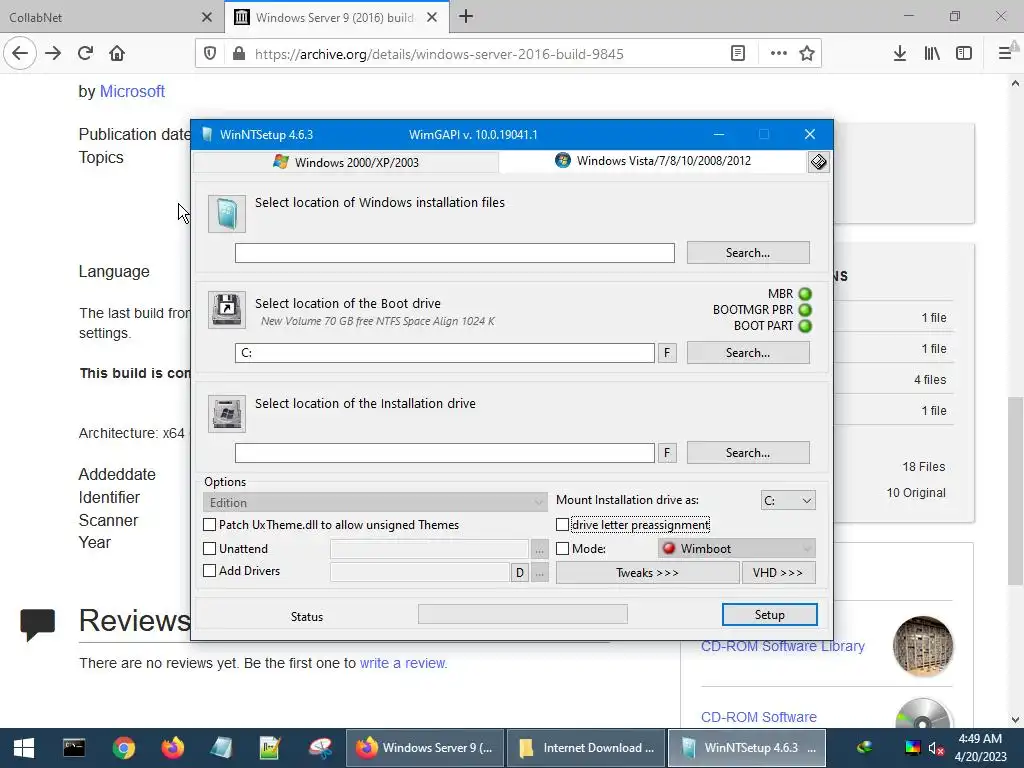Image resolution: width=1024 pixels, height=768 pixels.
Task: Tick the Mode checkbox
Action: click(562, 549)
